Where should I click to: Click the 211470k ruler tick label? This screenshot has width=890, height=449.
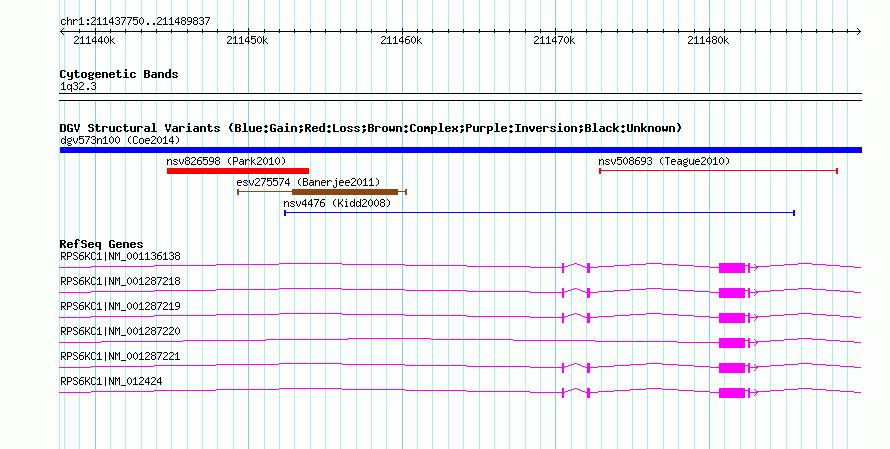coord(554,40)
